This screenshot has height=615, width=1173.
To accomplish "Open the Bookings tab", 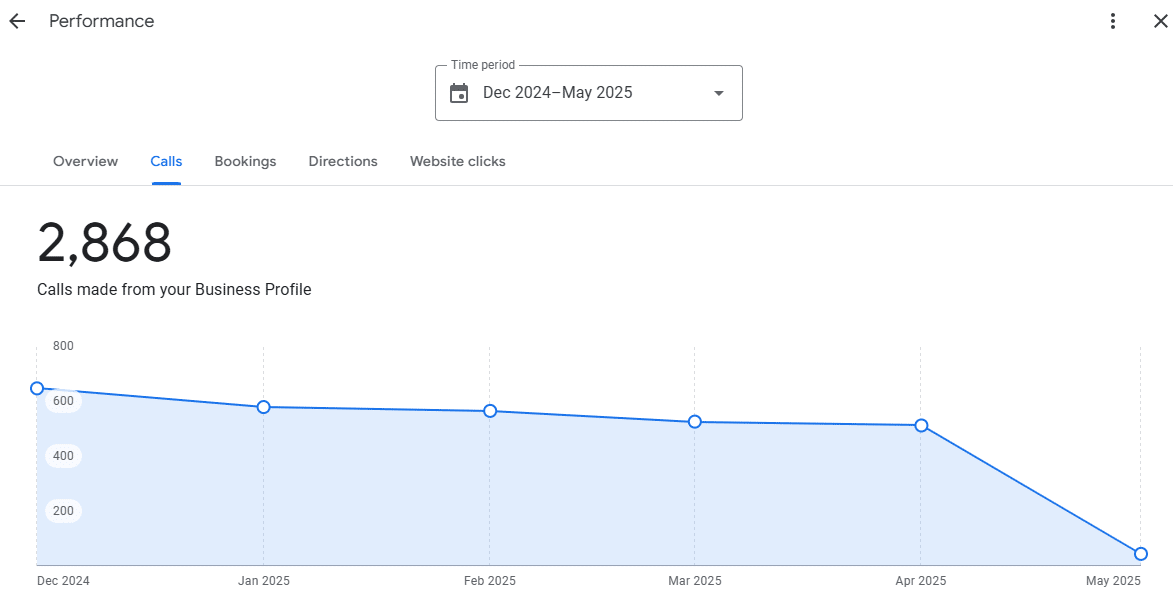I will click(245, 162).
